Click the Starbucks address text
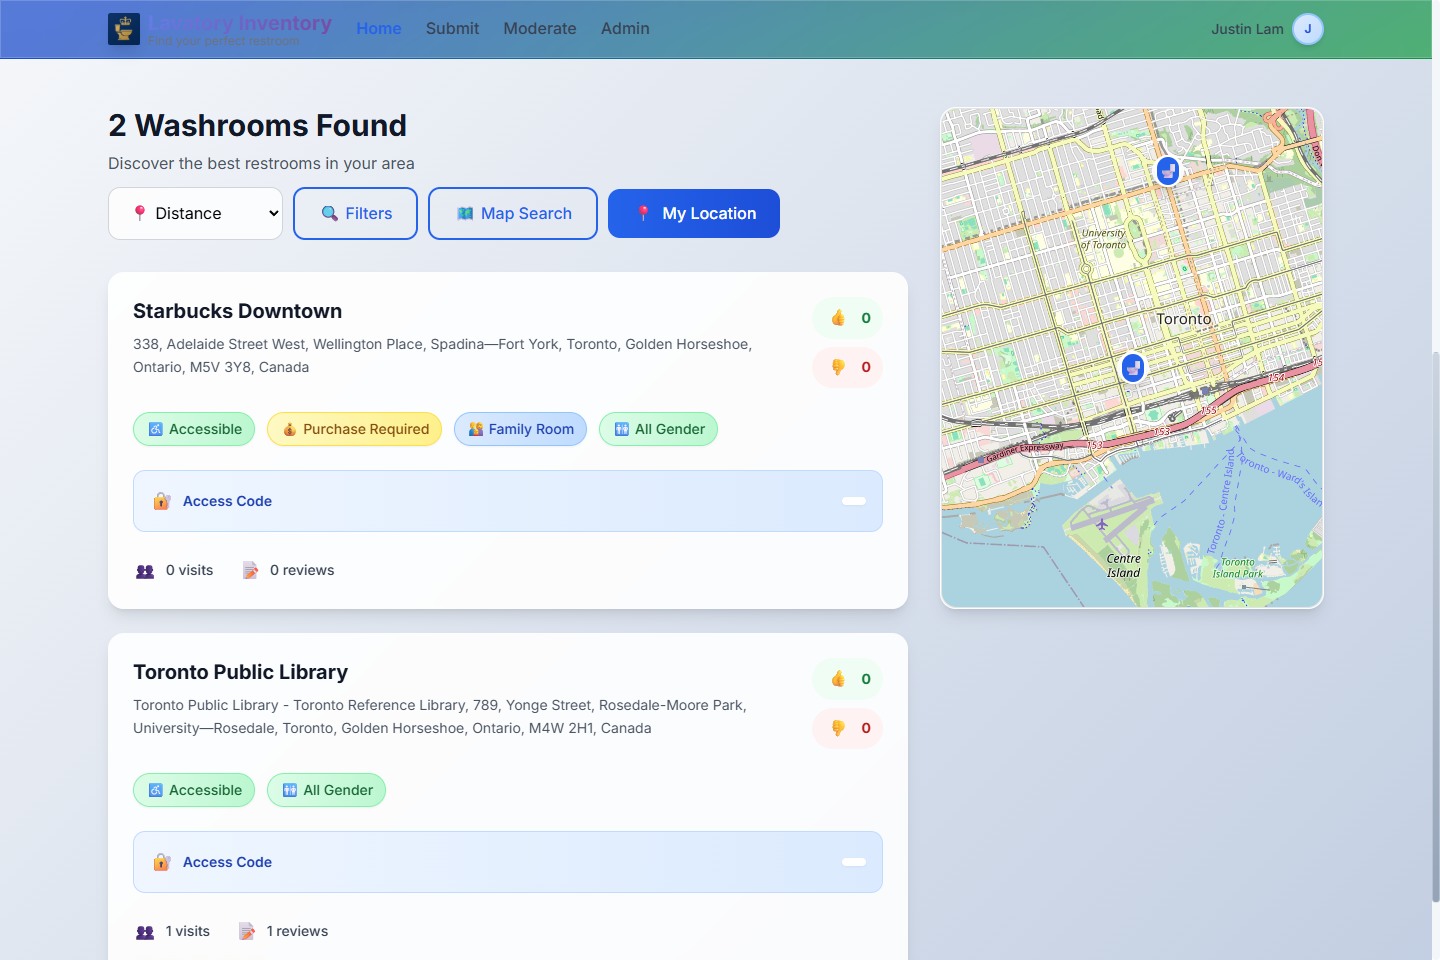This screenshot has height=960, width=1440. pos(442,356)
